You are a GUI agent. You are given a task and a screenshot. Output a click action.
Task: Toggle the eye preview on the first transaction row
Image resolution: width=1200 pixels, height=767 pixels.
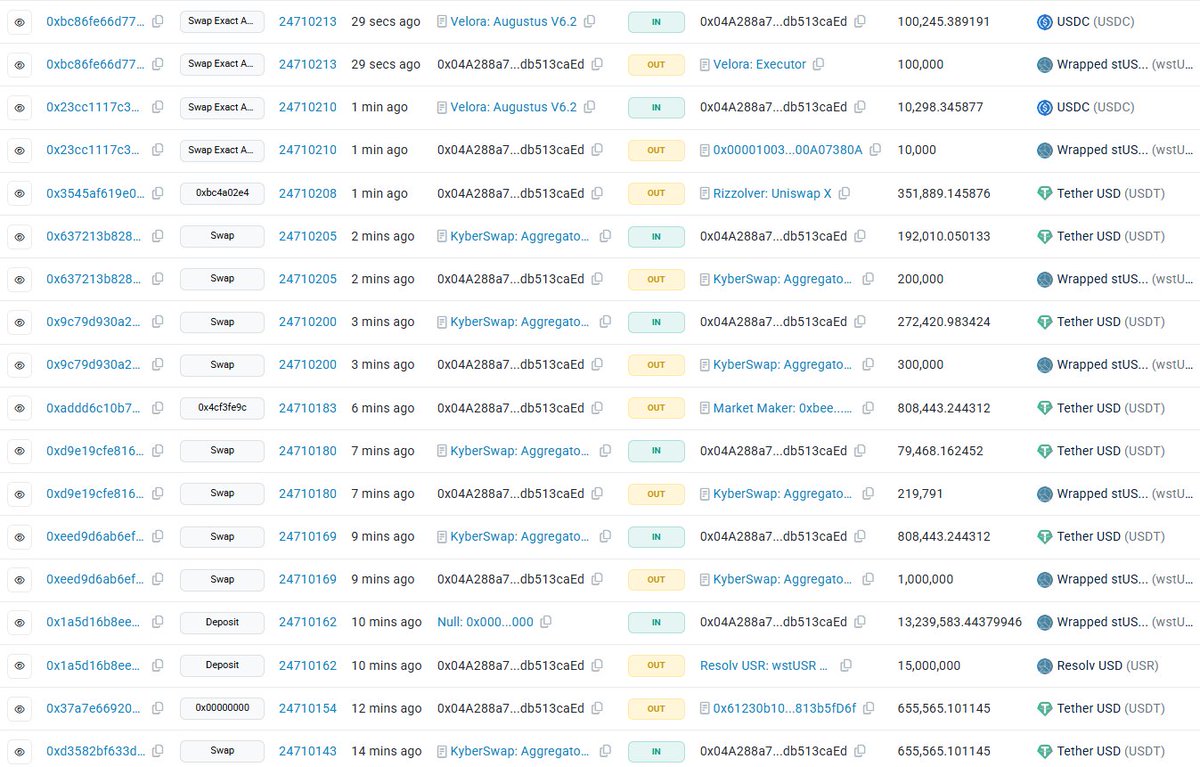click(x=19, y=21)
